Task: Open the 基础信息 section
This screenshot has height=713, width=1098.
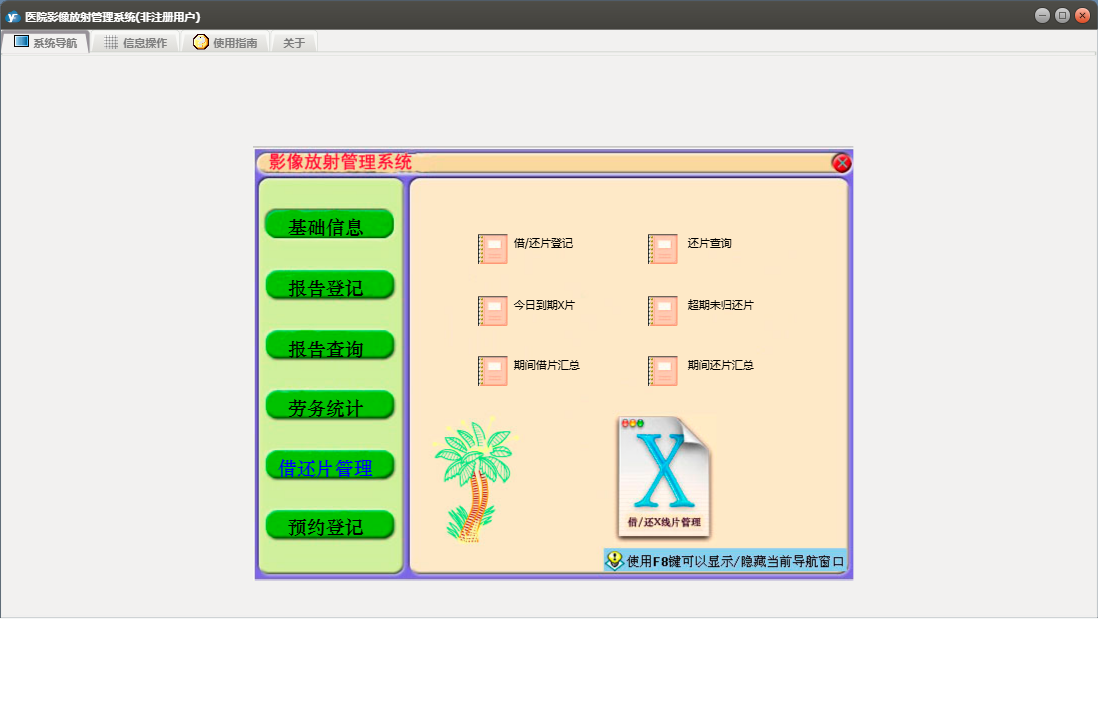Action: pyautogui.click(x=329, y=225)
